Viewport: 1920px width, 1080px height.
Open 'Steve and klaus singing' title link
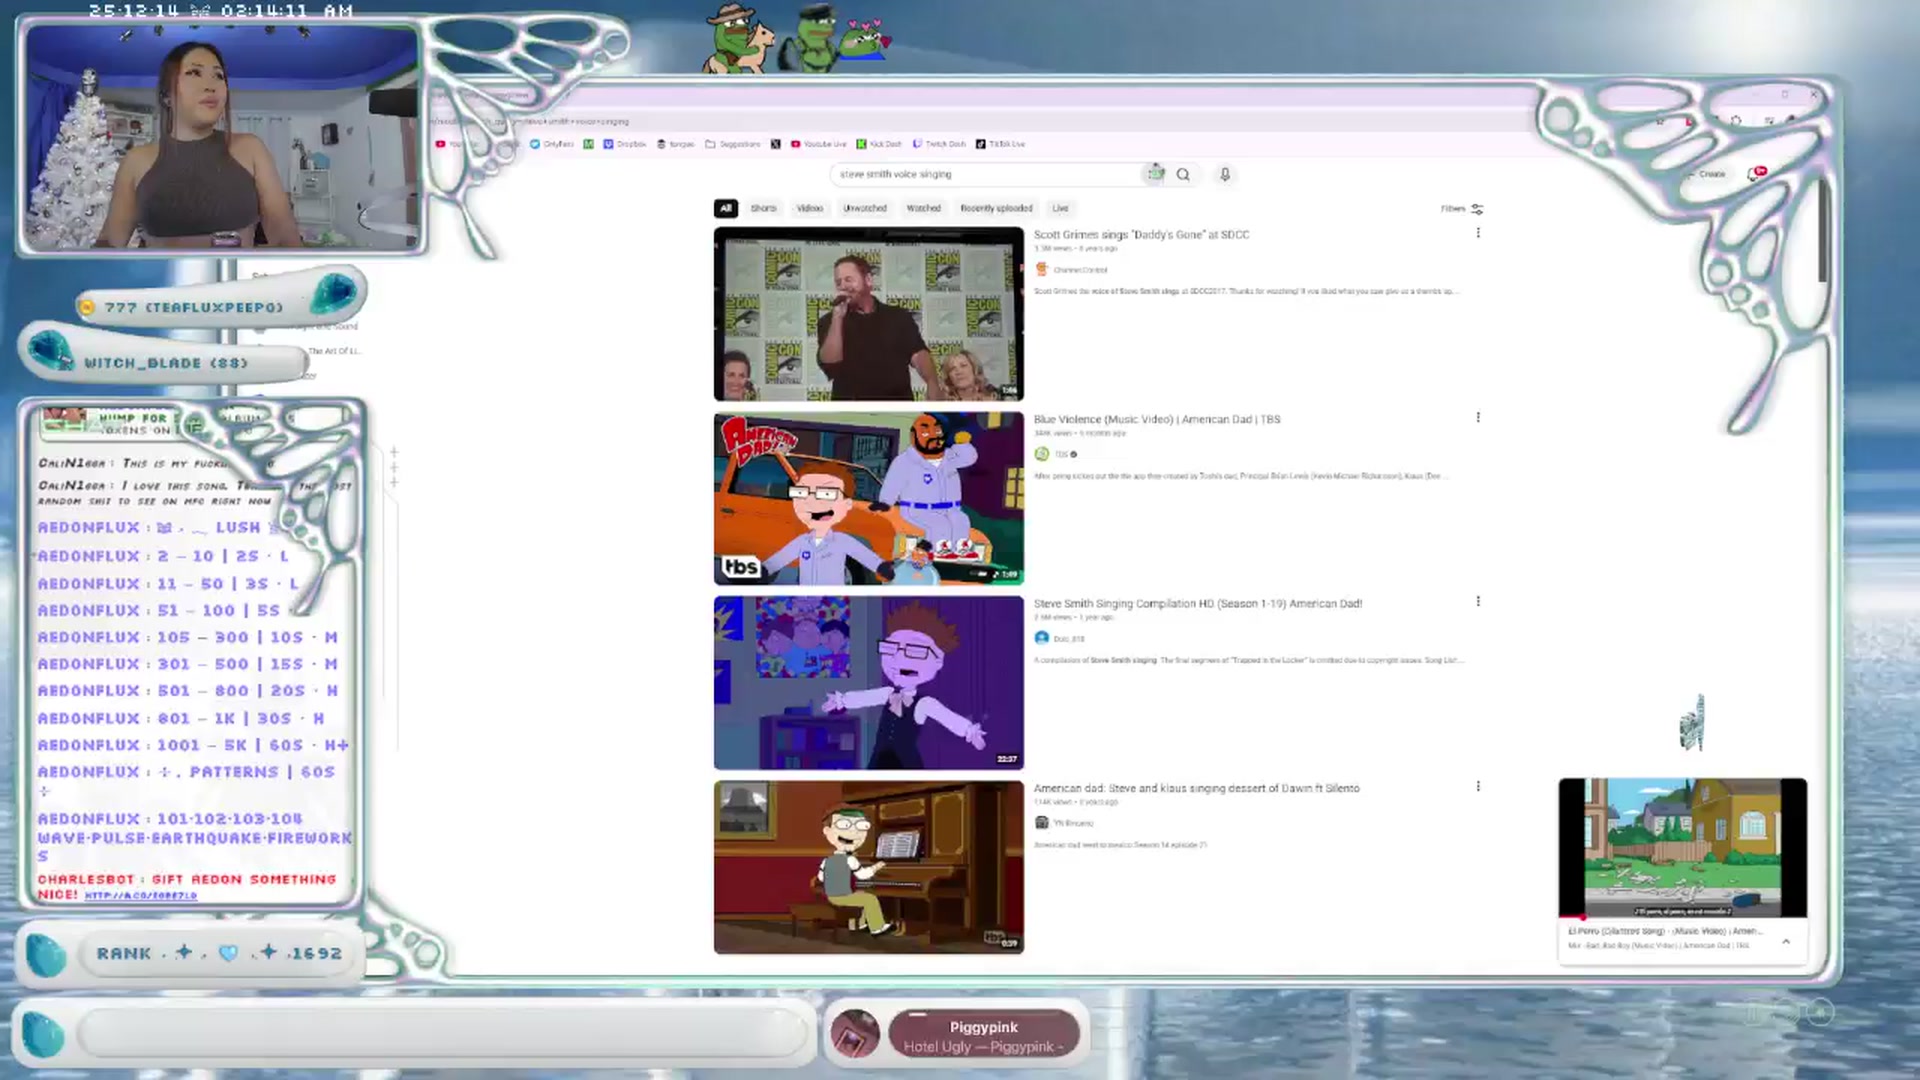click(1197, 788)
